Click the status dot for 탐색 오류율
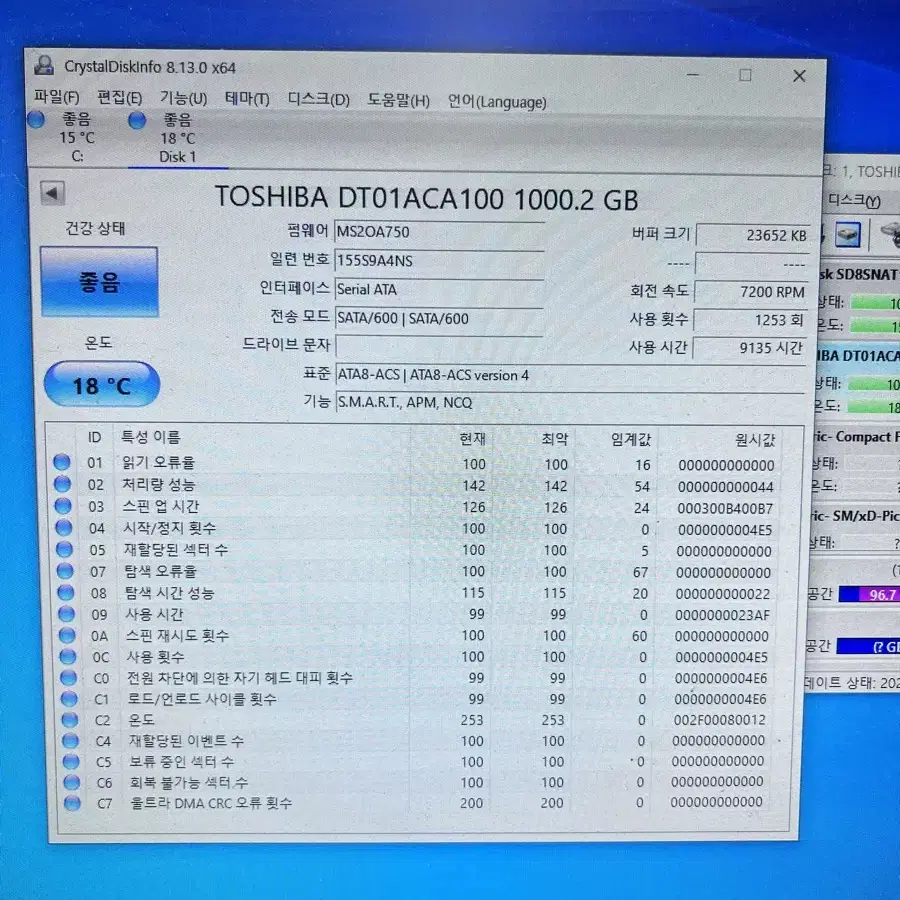This screenshot has width=900, height=900. (x=65, y=571)
